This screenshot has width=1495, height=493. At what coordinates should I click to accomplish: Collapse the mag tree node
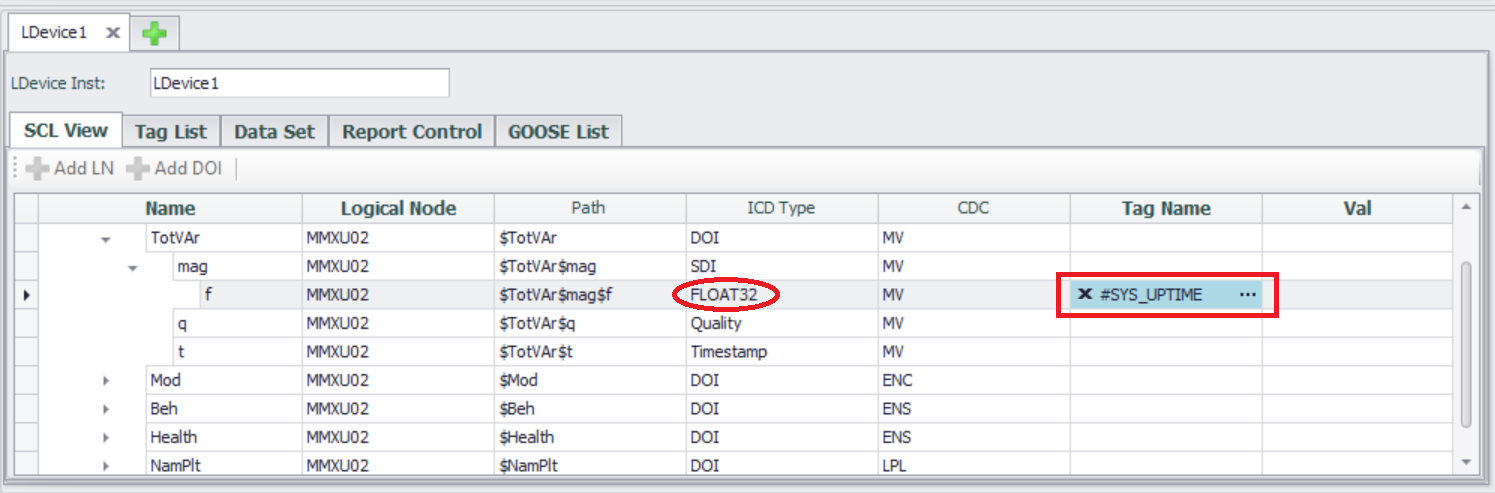(132, 268)
